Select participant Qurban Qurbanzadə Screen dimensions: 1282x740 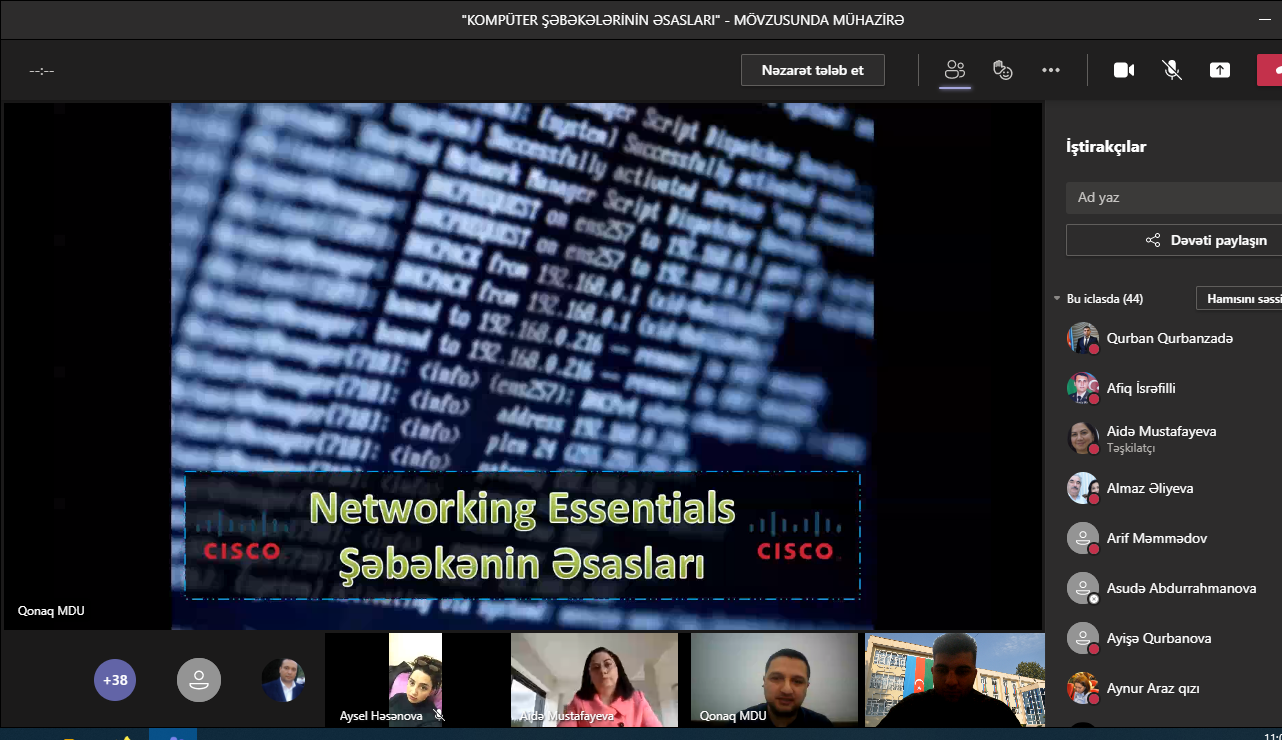pyautogui.click(x=1172, y=338)
